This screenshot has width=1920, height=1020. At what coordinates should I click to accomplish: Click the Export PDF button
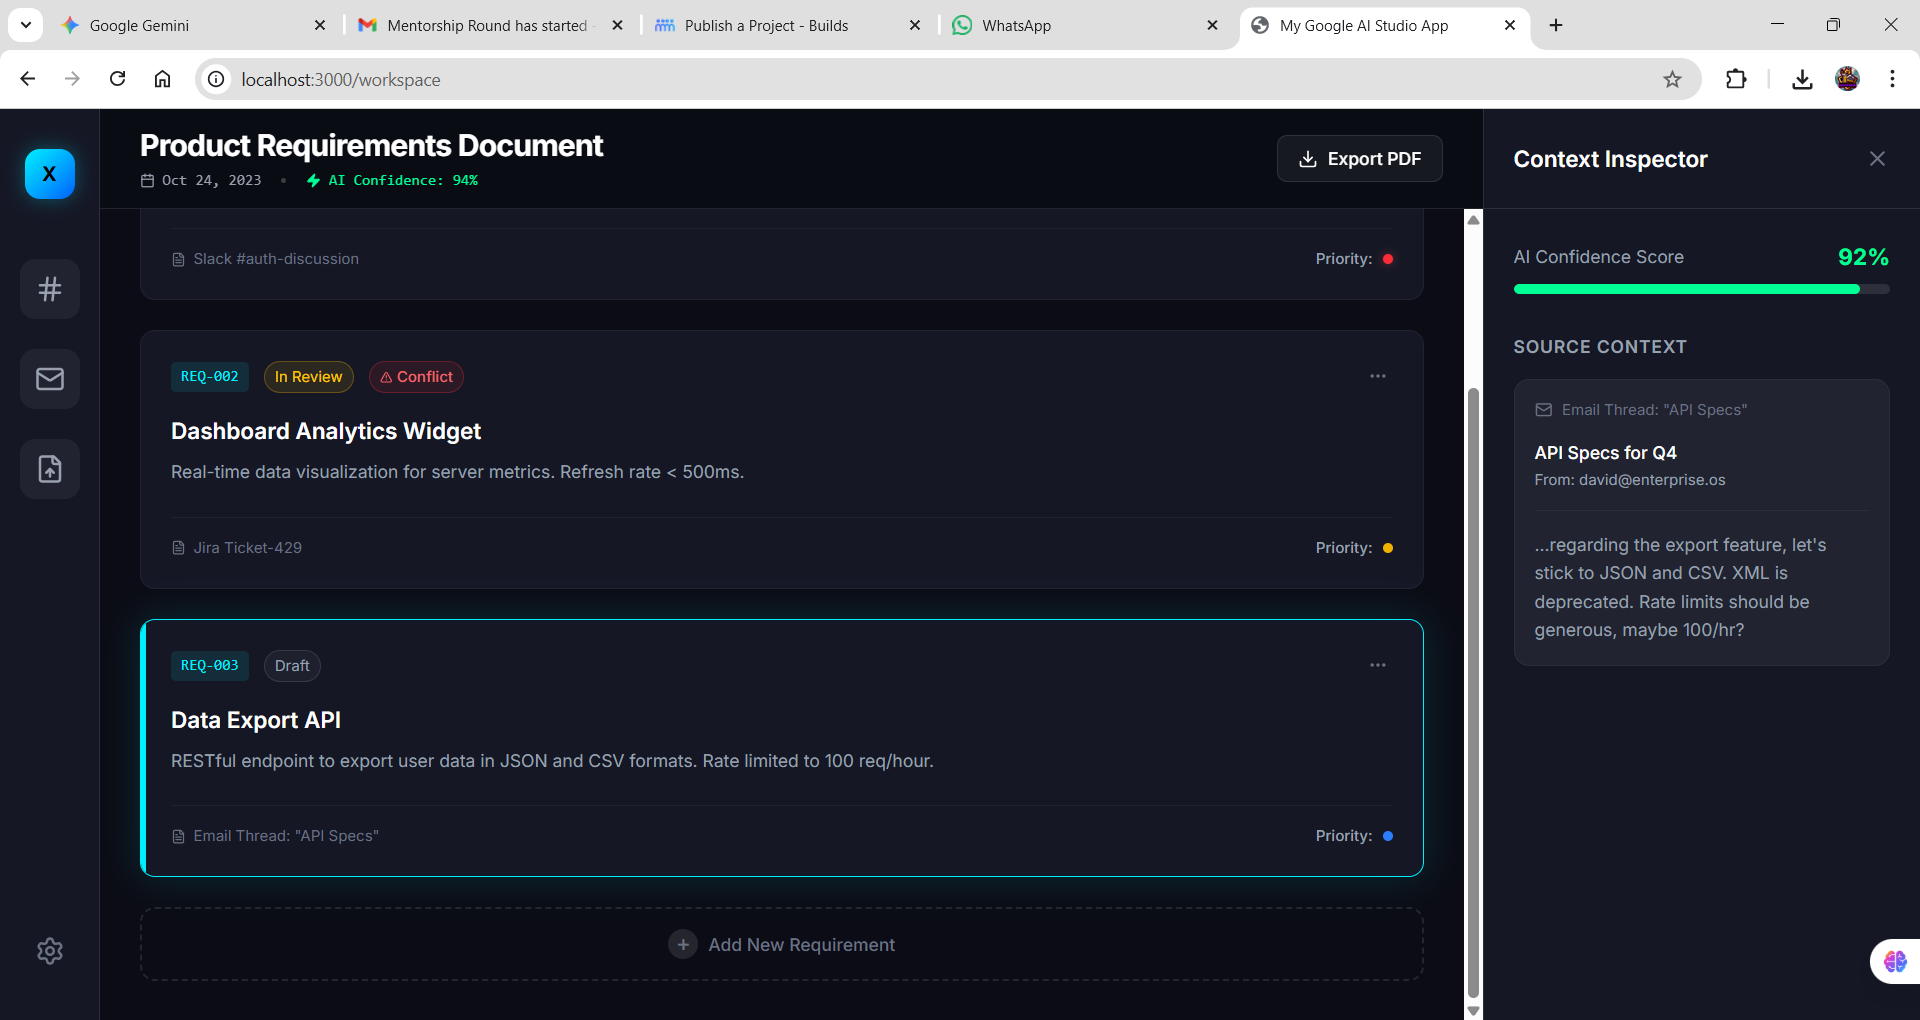(1359, 158)
